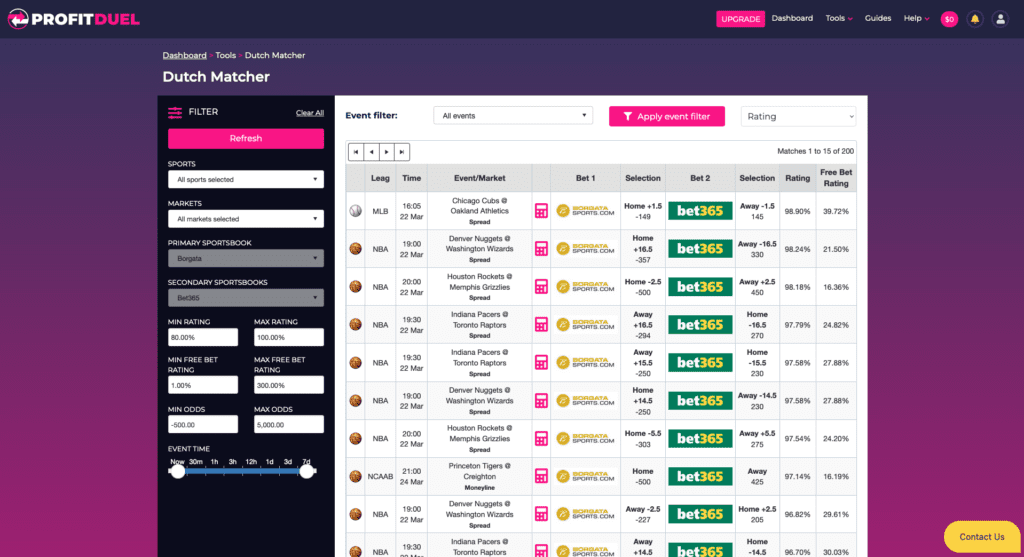Image resolution: width=1024 pixels, height=557 pixels.
Task: Click basketball icon in NCAAB row
Action: point(355,476)
